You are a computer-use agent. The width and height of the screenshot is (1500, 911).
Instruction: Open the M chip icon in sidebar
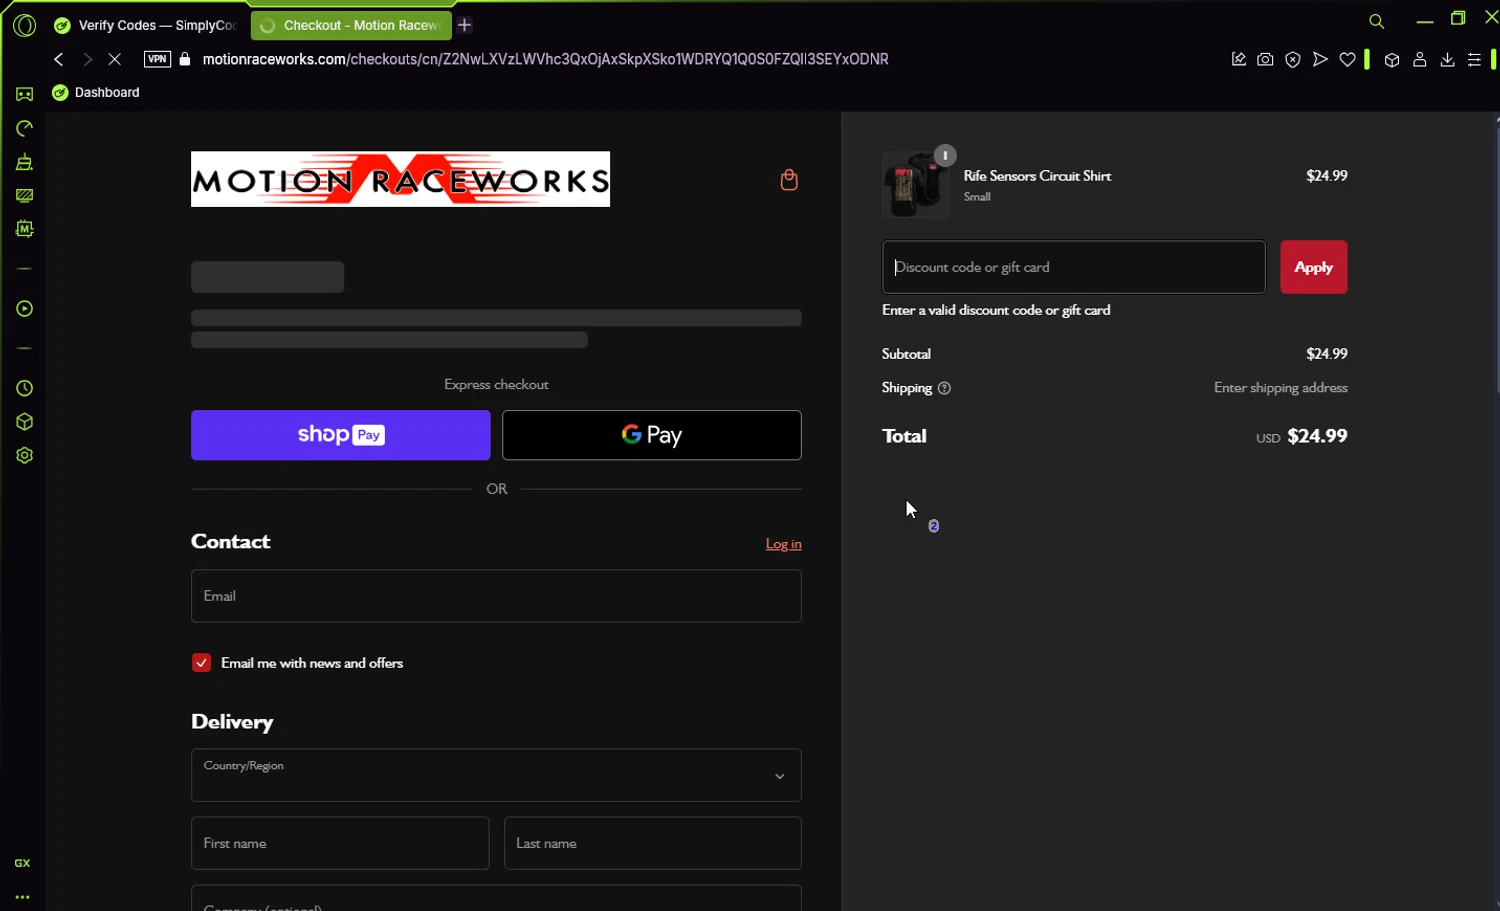coord(25,229)
